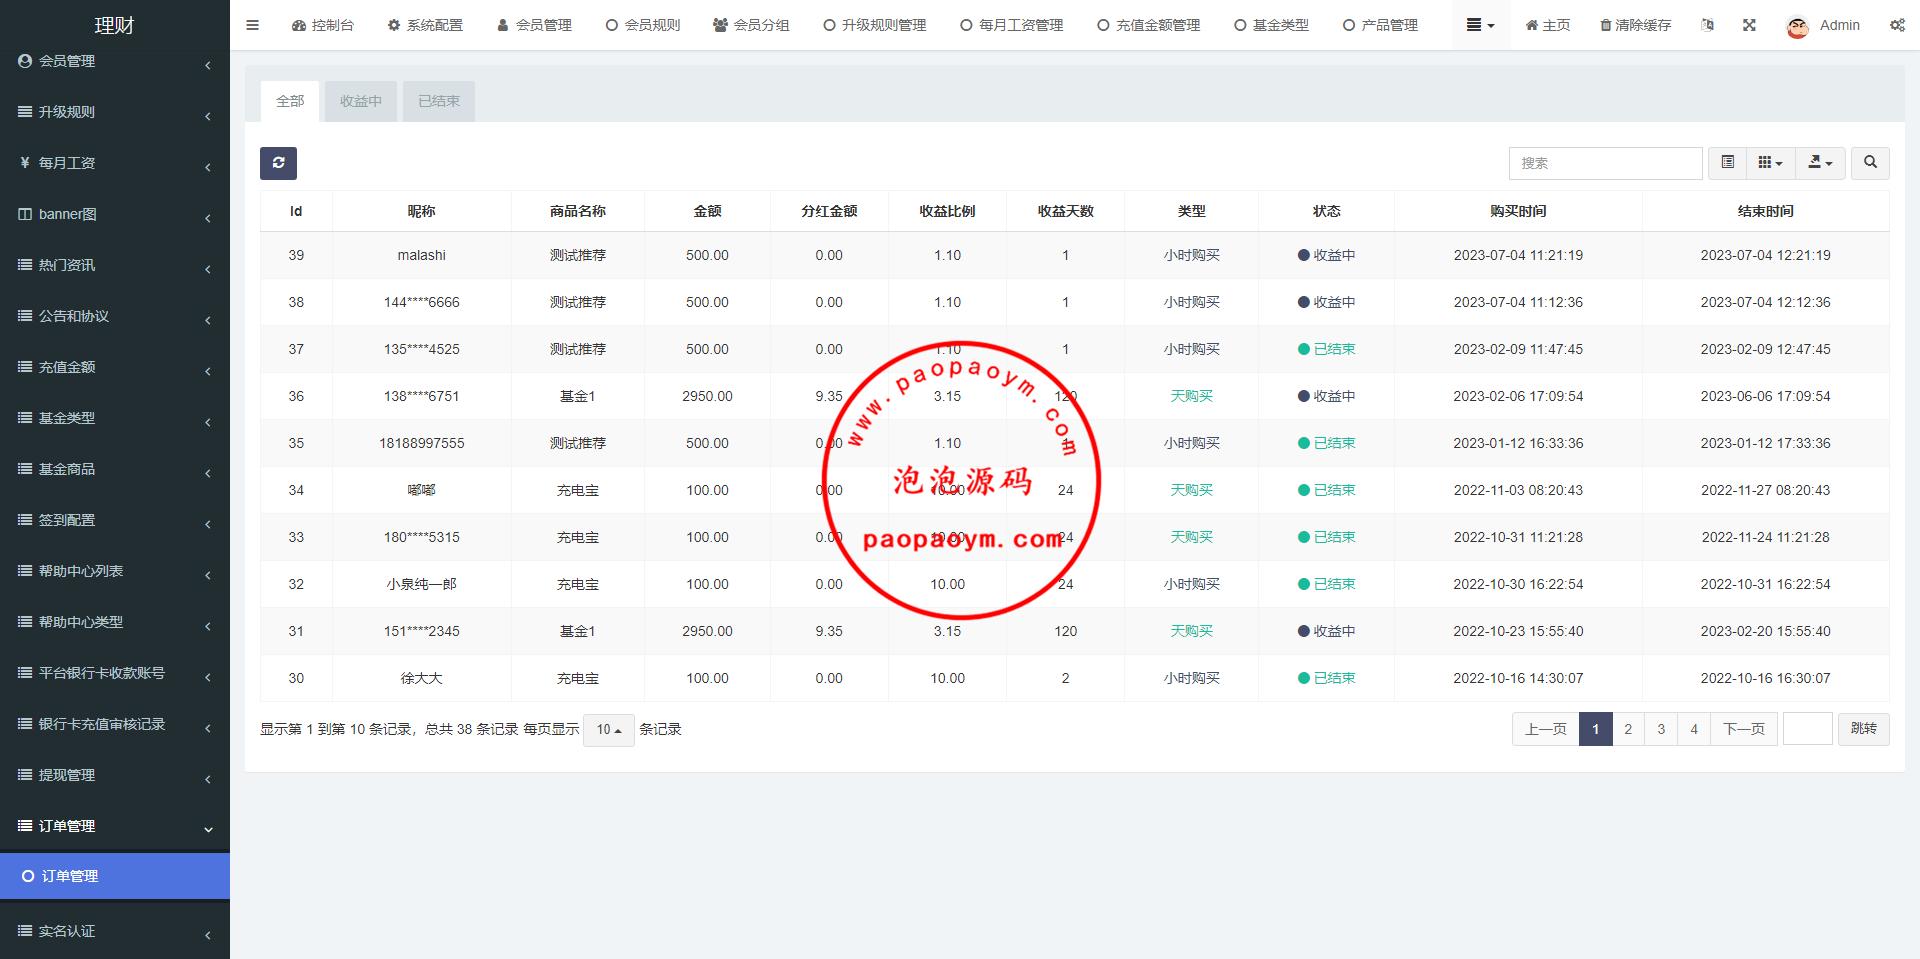The width and height of the screenshot is (1920, 959).
Task: Toggle the sidebar hamburger menu icon
Action: pyautogui.click(x=252, y=25)
